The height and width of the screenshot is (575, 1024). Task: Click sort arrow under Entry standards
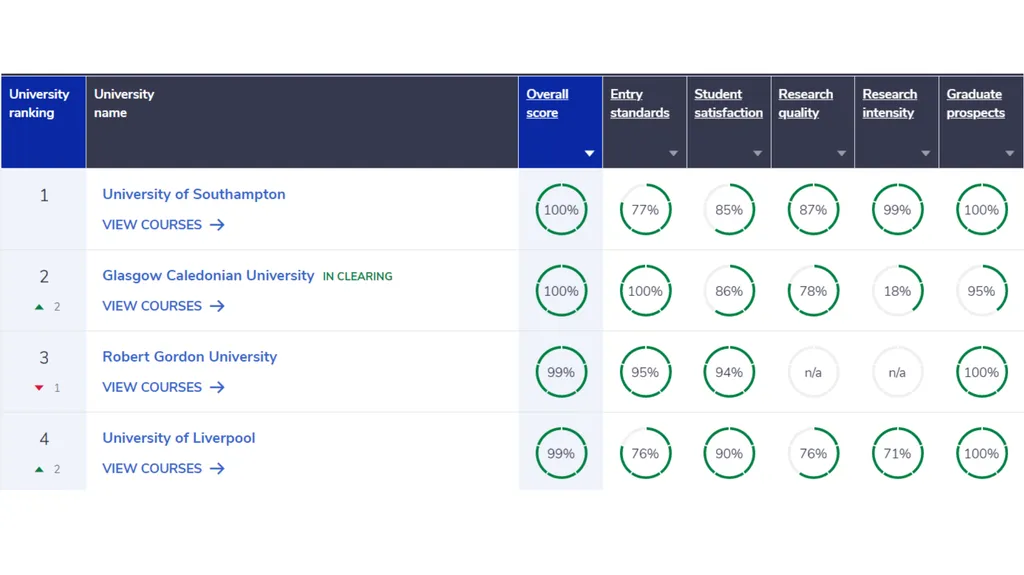pyautogui.click(x=673, y=154)
